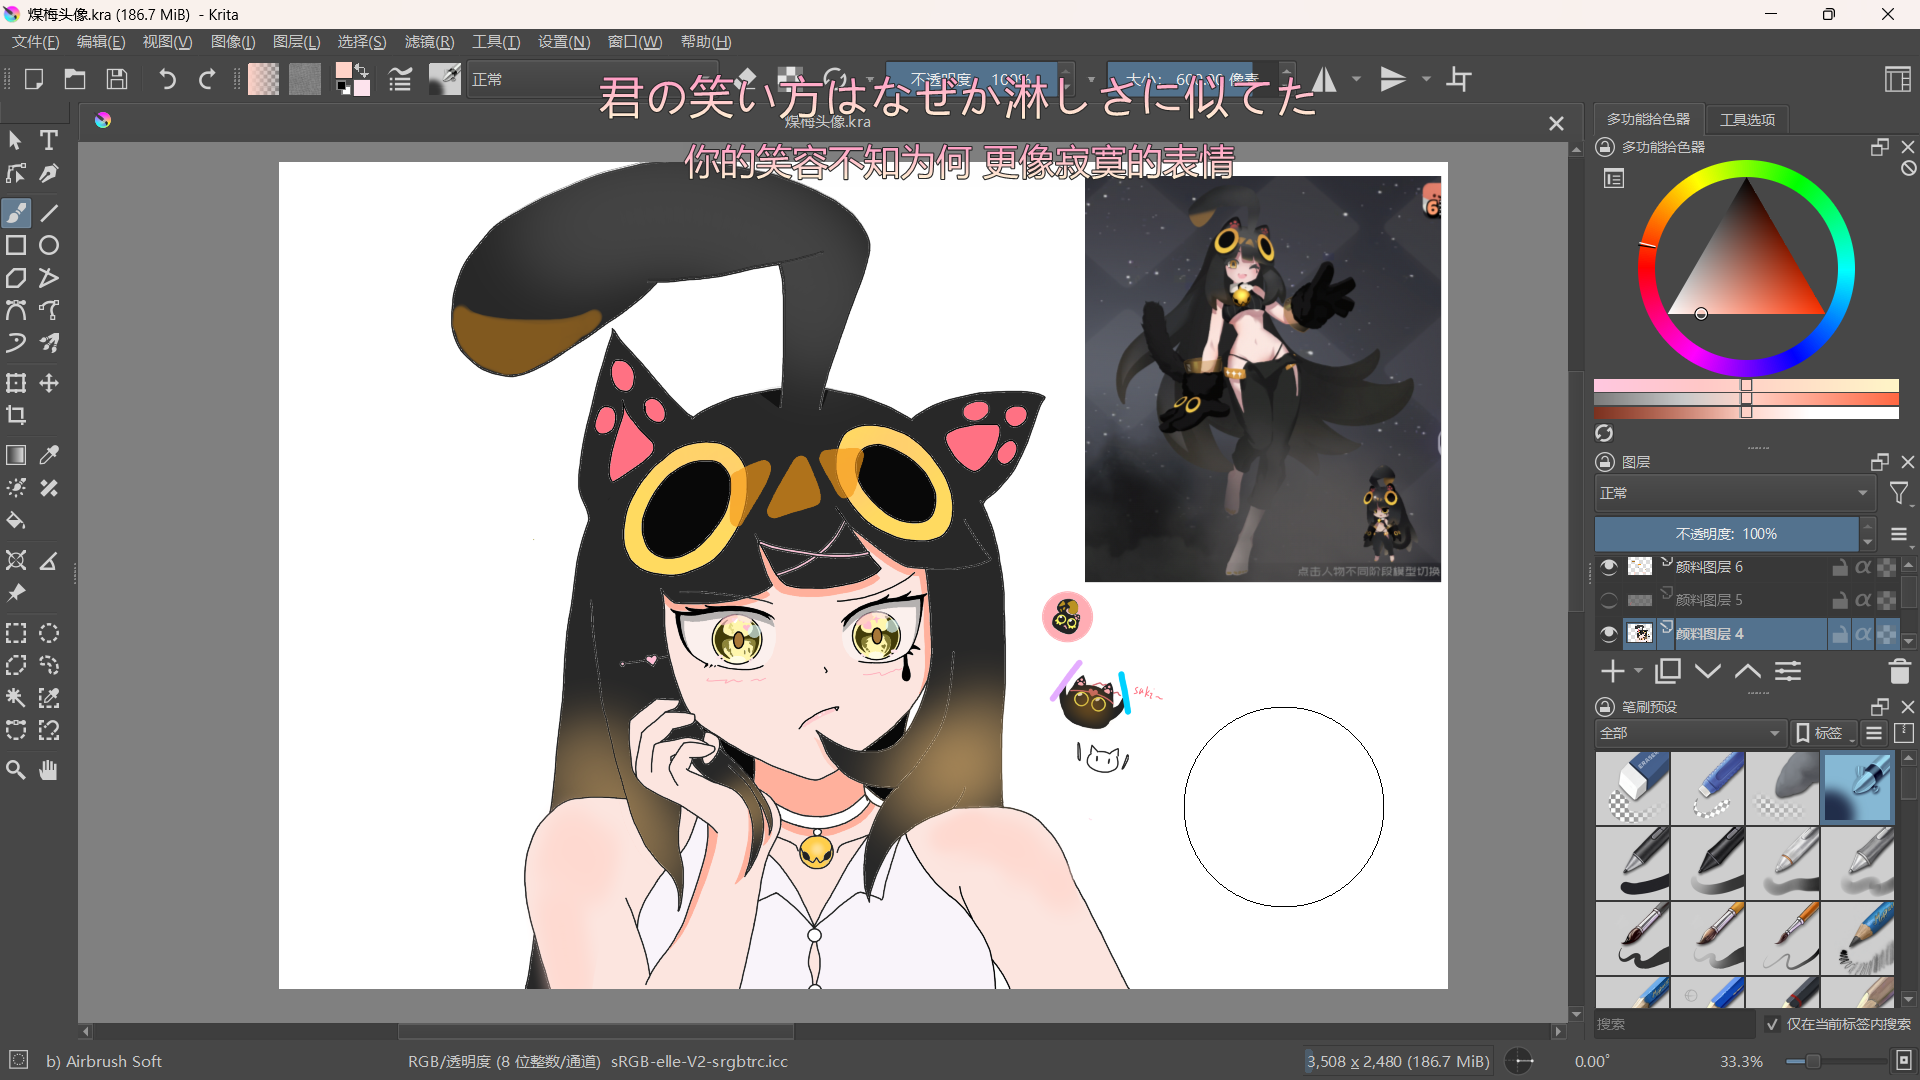Viewport: 1920px width, 1080px height.
Task: Delete the selected layer with trash icon
Action: click(x=1899, y=672)
